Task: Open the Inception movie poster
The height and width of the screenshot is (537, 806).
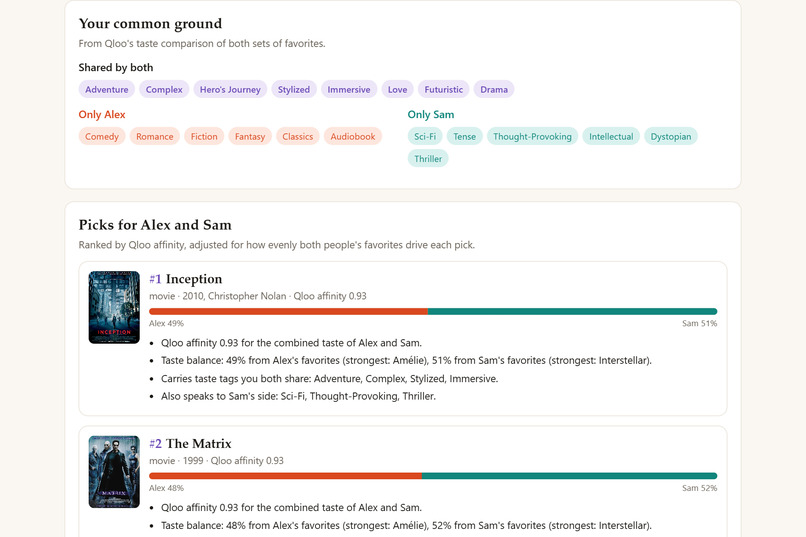Action: pyautogui.click(x=114, y=307)
